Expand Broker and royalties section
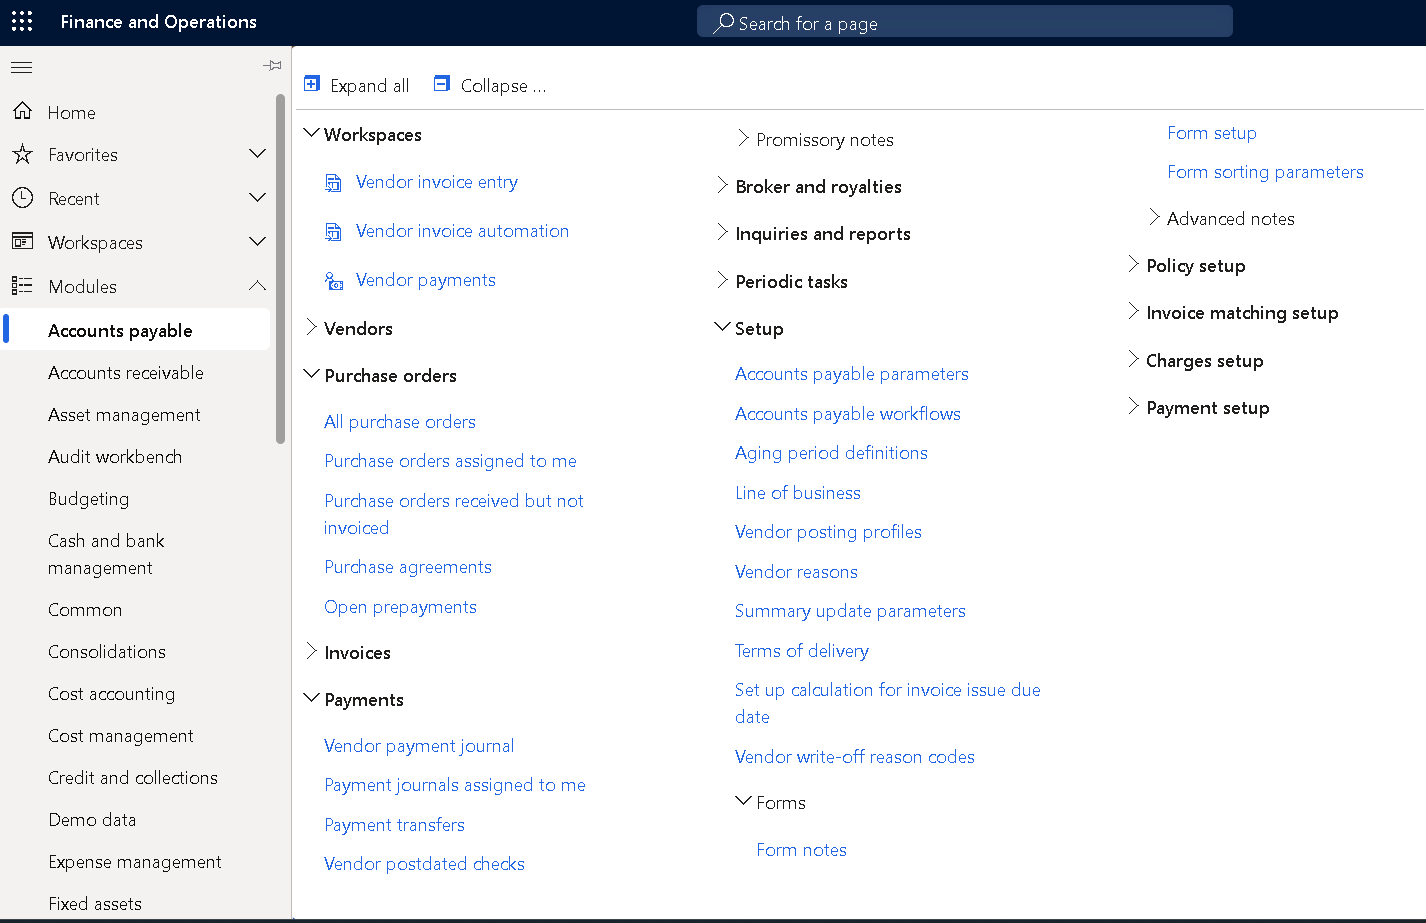 [722, 185]
